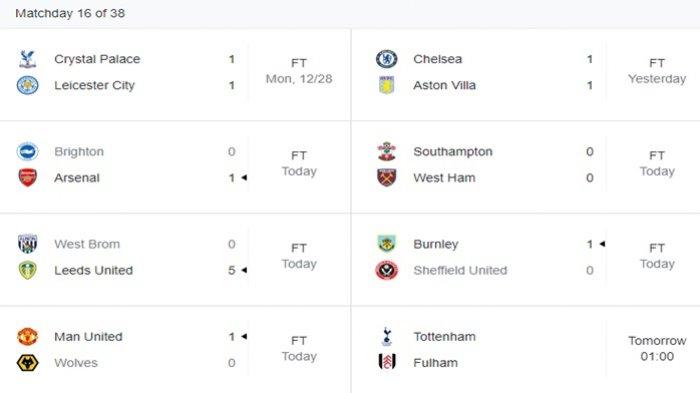Click the West Brom vs Leeds FT status
This screenshot has width=700, height=393.
pos(299,248)
